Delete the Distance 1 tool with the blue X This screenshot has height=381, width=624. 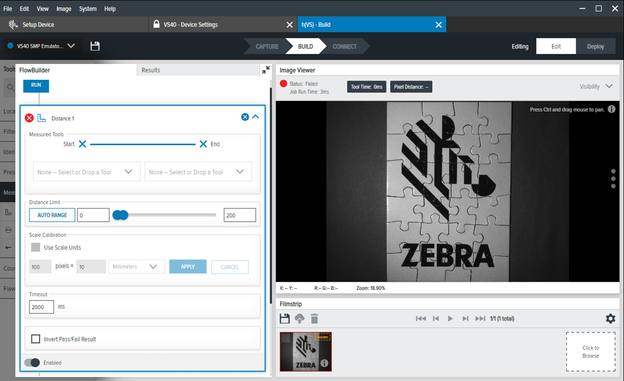click(245, 117)
